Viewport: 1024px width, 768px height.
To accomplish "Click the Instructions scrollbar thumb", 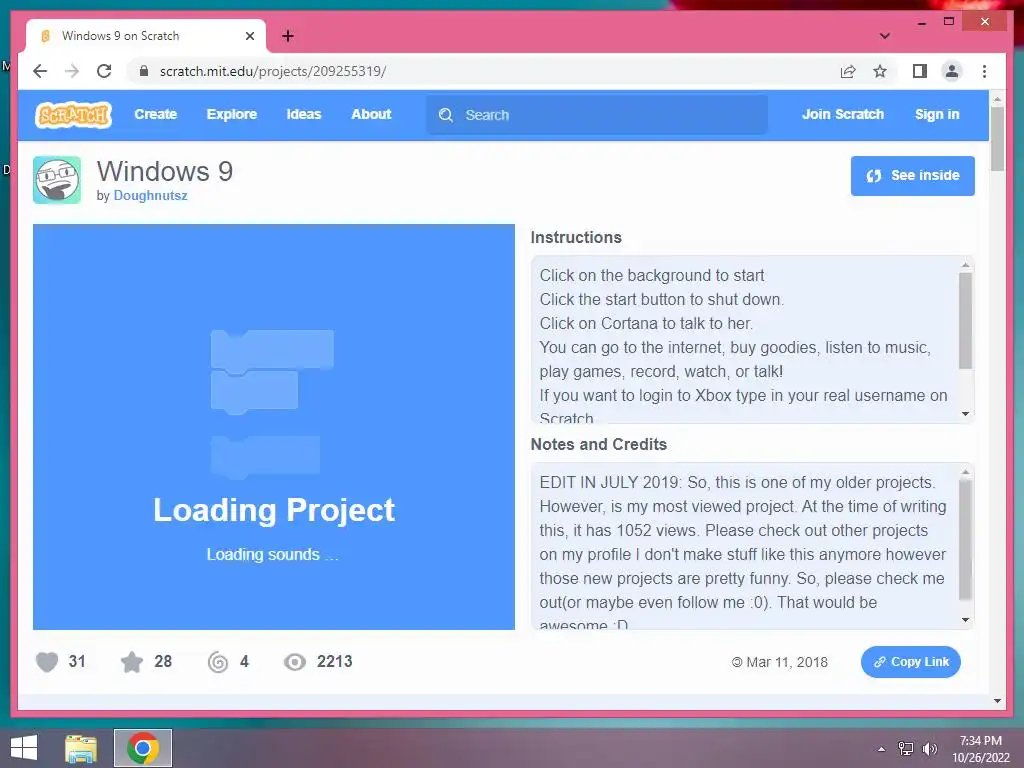I will point(965,321).
